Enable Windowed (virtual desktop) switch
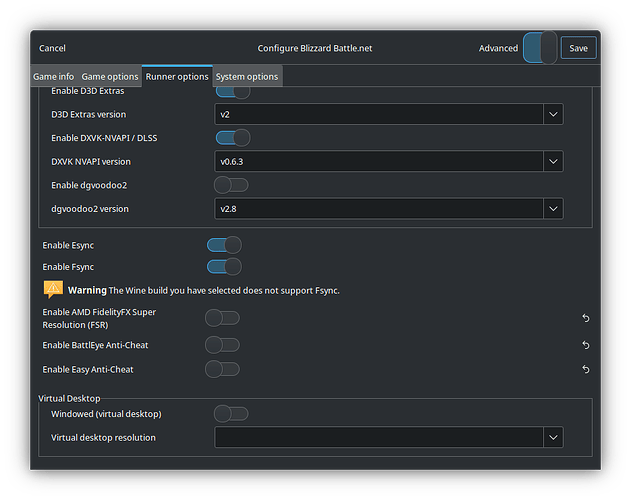 coord(232,413)
